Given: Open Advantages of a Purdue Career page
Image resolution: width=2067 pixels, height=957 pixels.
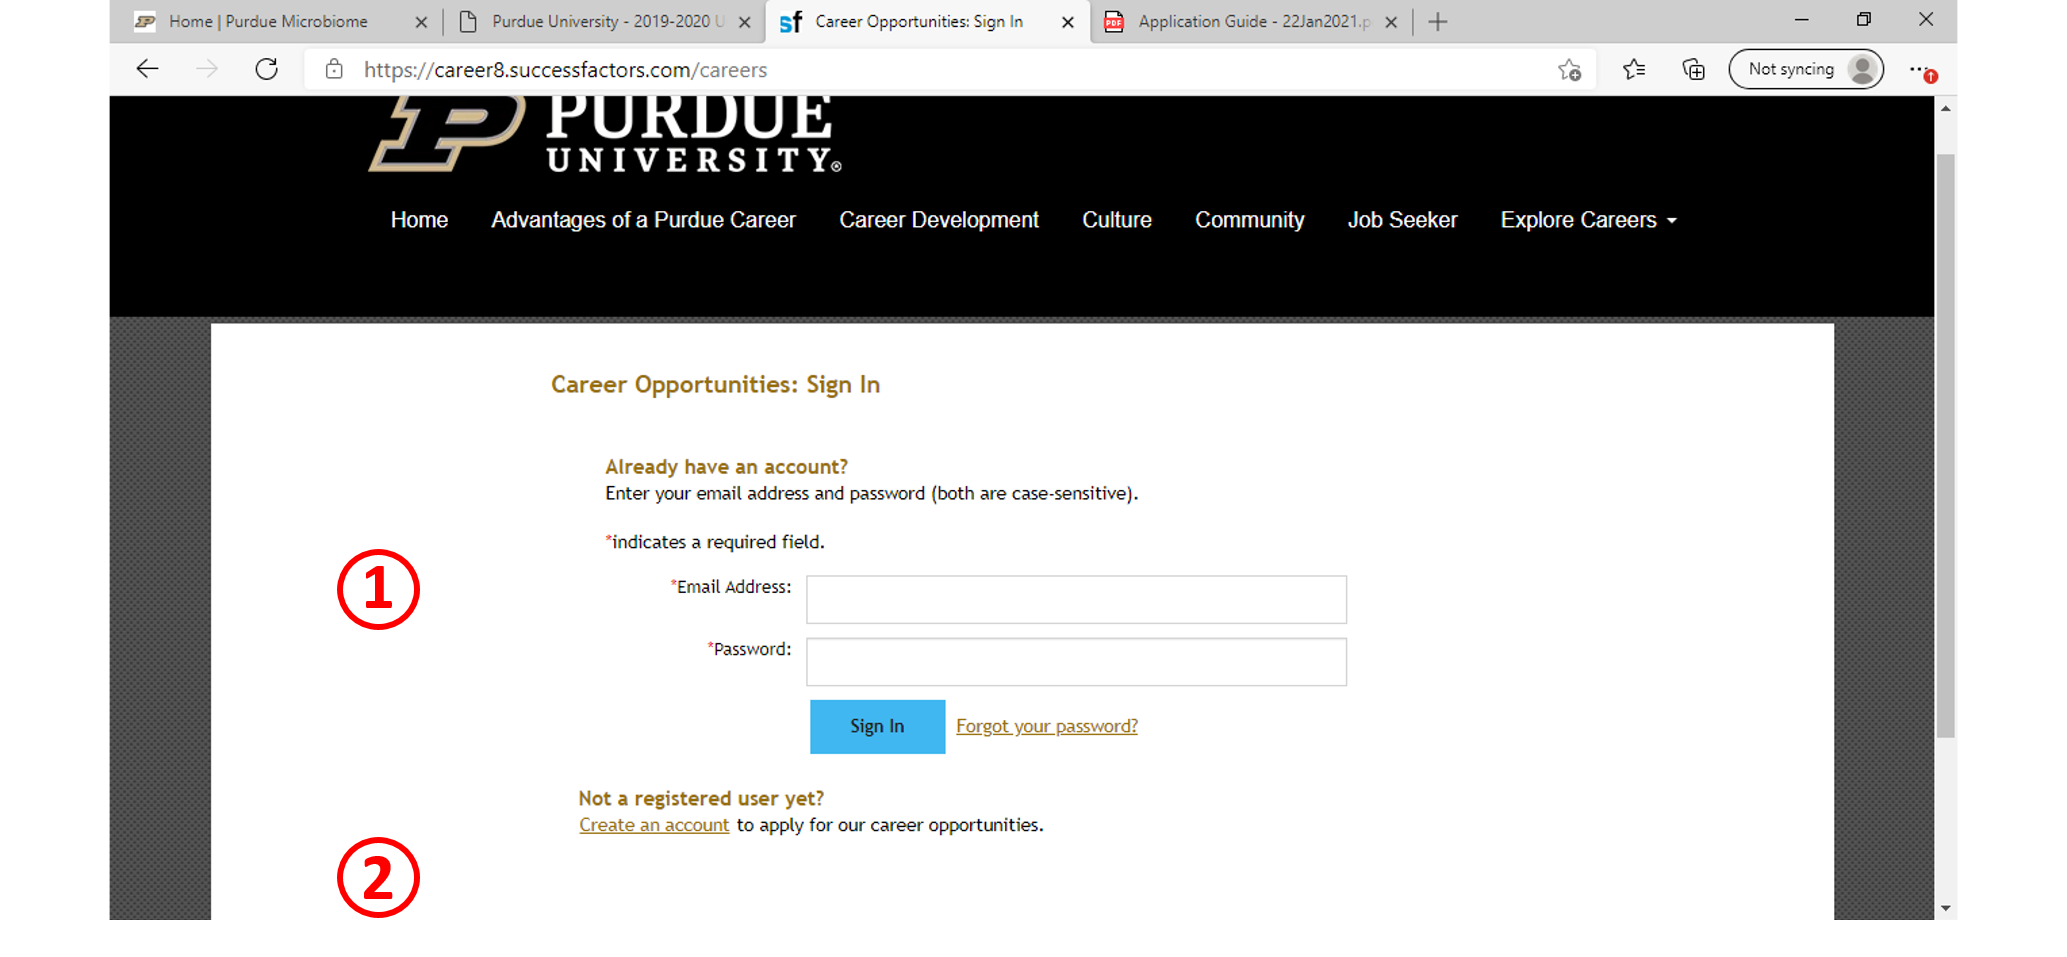Looking at the screenshot, I should 643,220.
